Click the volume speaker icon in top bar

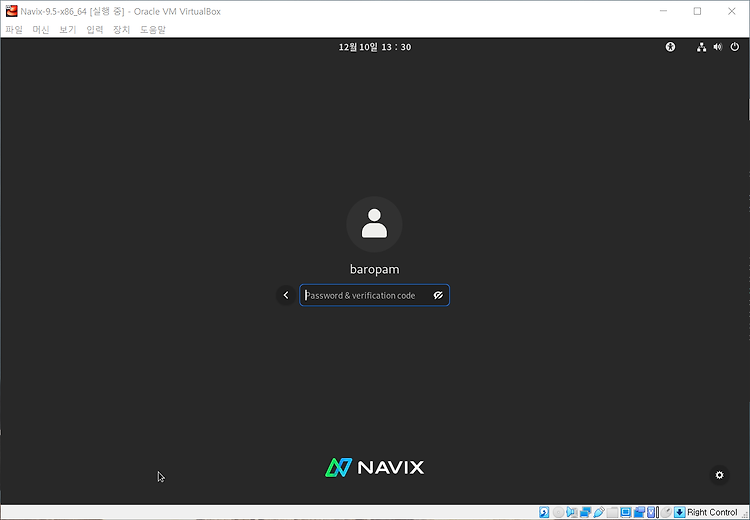[x=717, y=47]
